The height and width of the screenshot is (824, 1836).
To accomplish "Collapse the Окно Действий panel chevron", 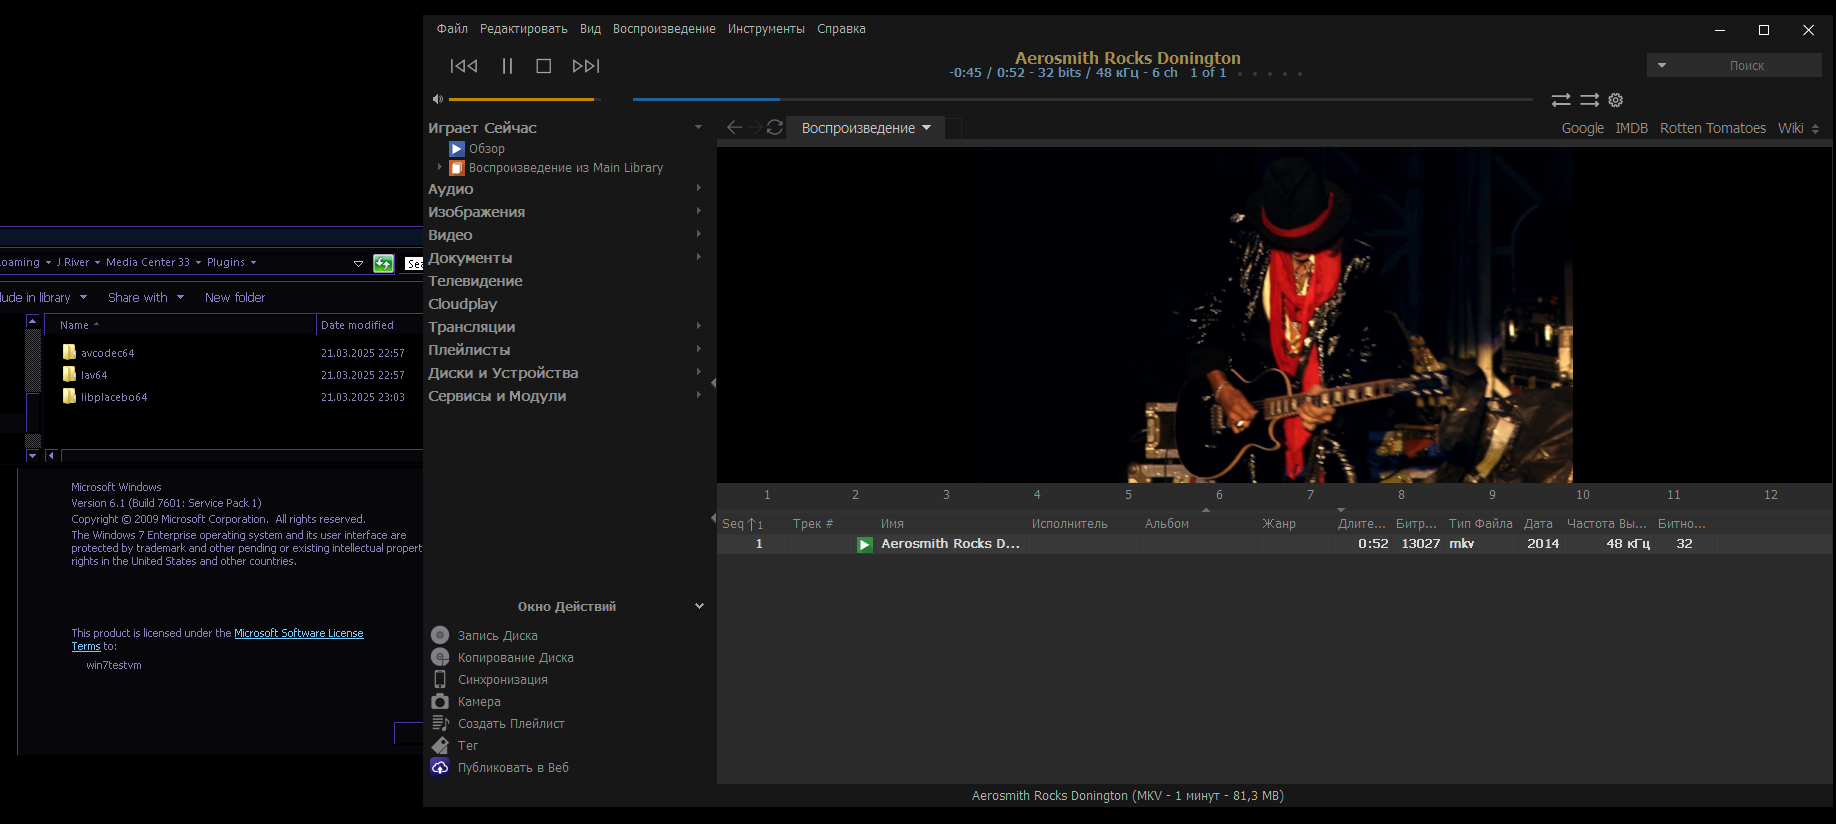I will click(x=699, y=606).
